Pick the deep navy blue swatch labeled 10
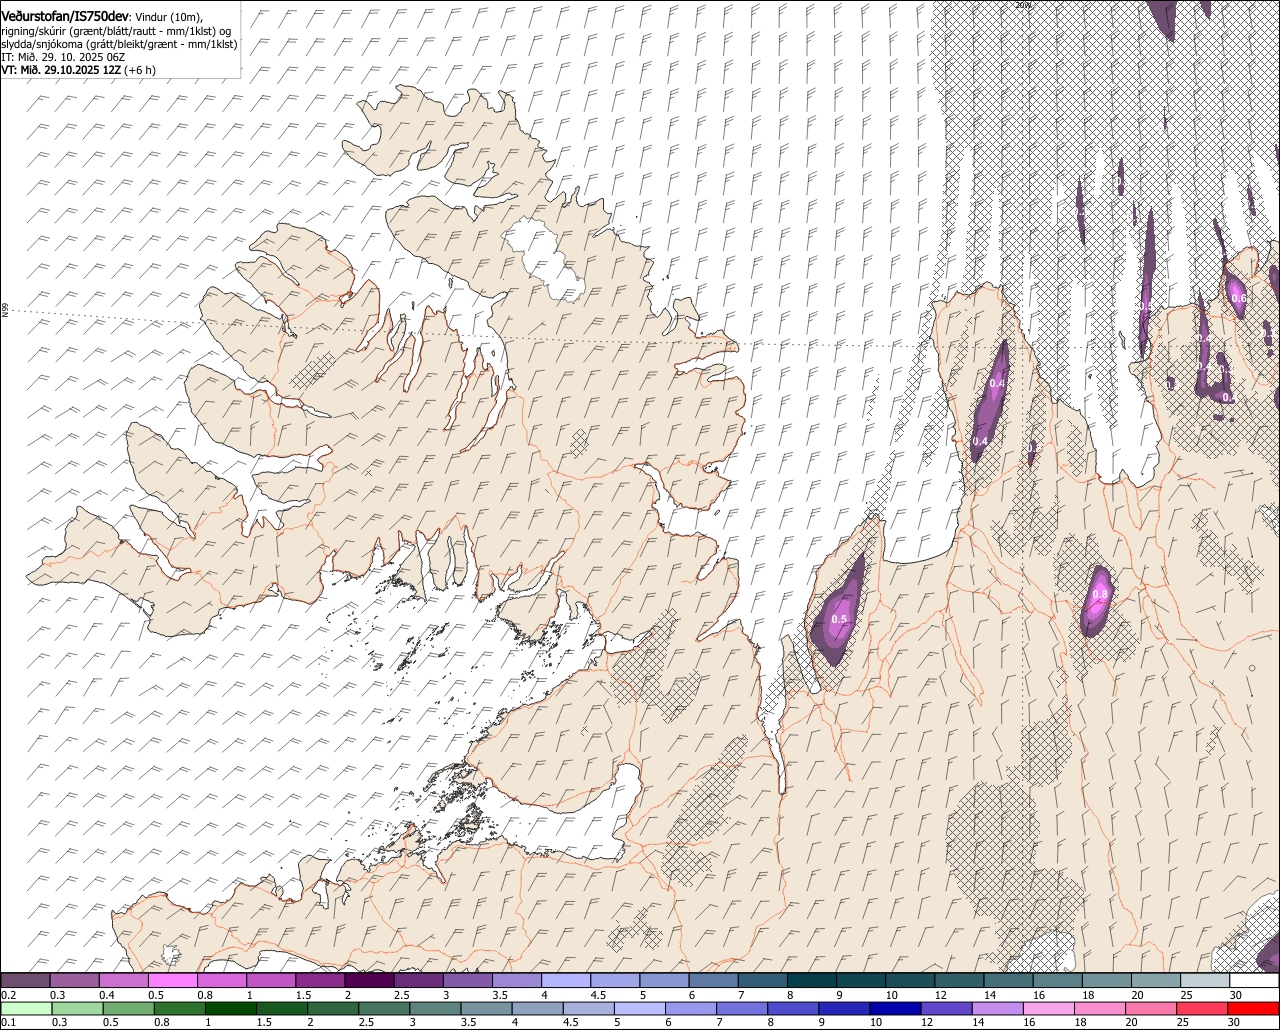This screenshot has width=1280, height=1030. (893, 1008)
